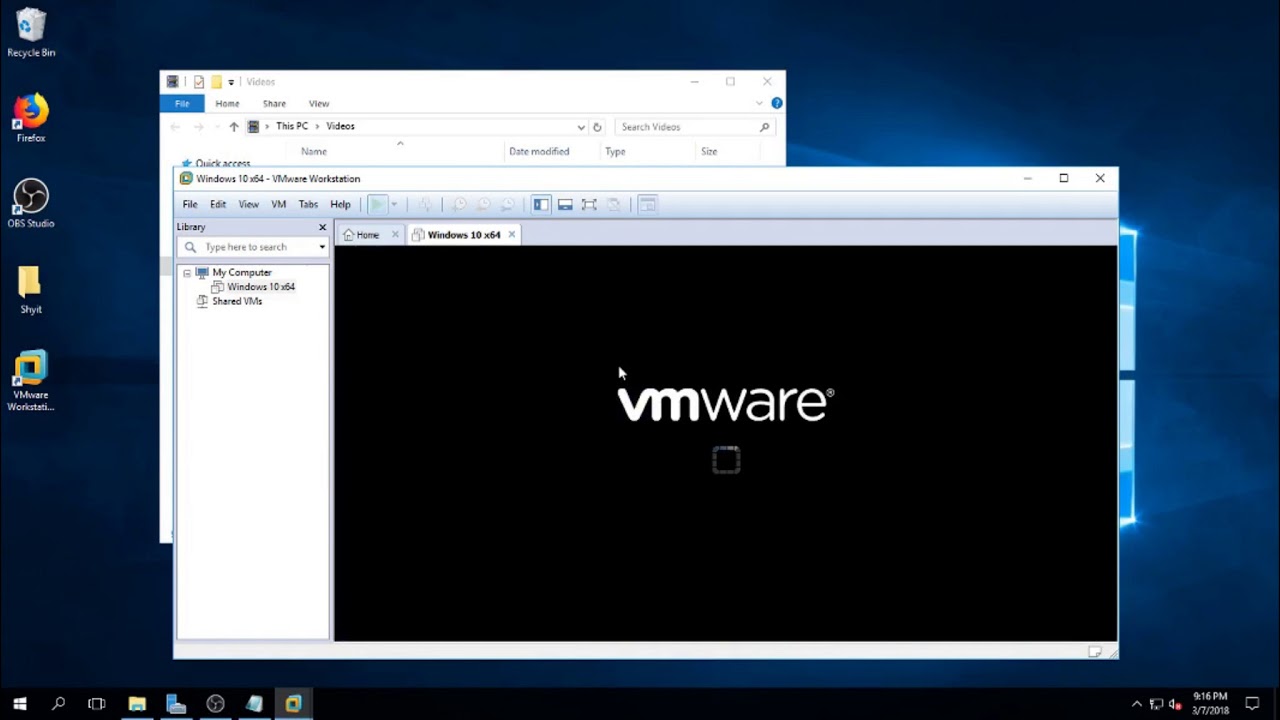Open VMware View menu
The image size is (1280, 720).
click(x=248, y=204)
